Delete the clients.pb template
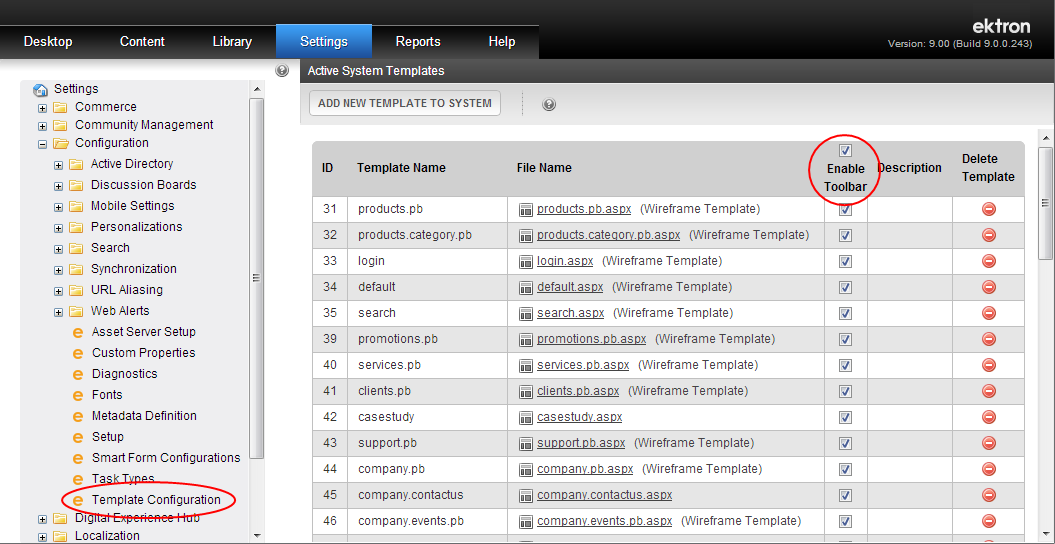Image resolution: width=1055 pixels, height=544 pixels. pyautogui.click(x=988, y=391)
